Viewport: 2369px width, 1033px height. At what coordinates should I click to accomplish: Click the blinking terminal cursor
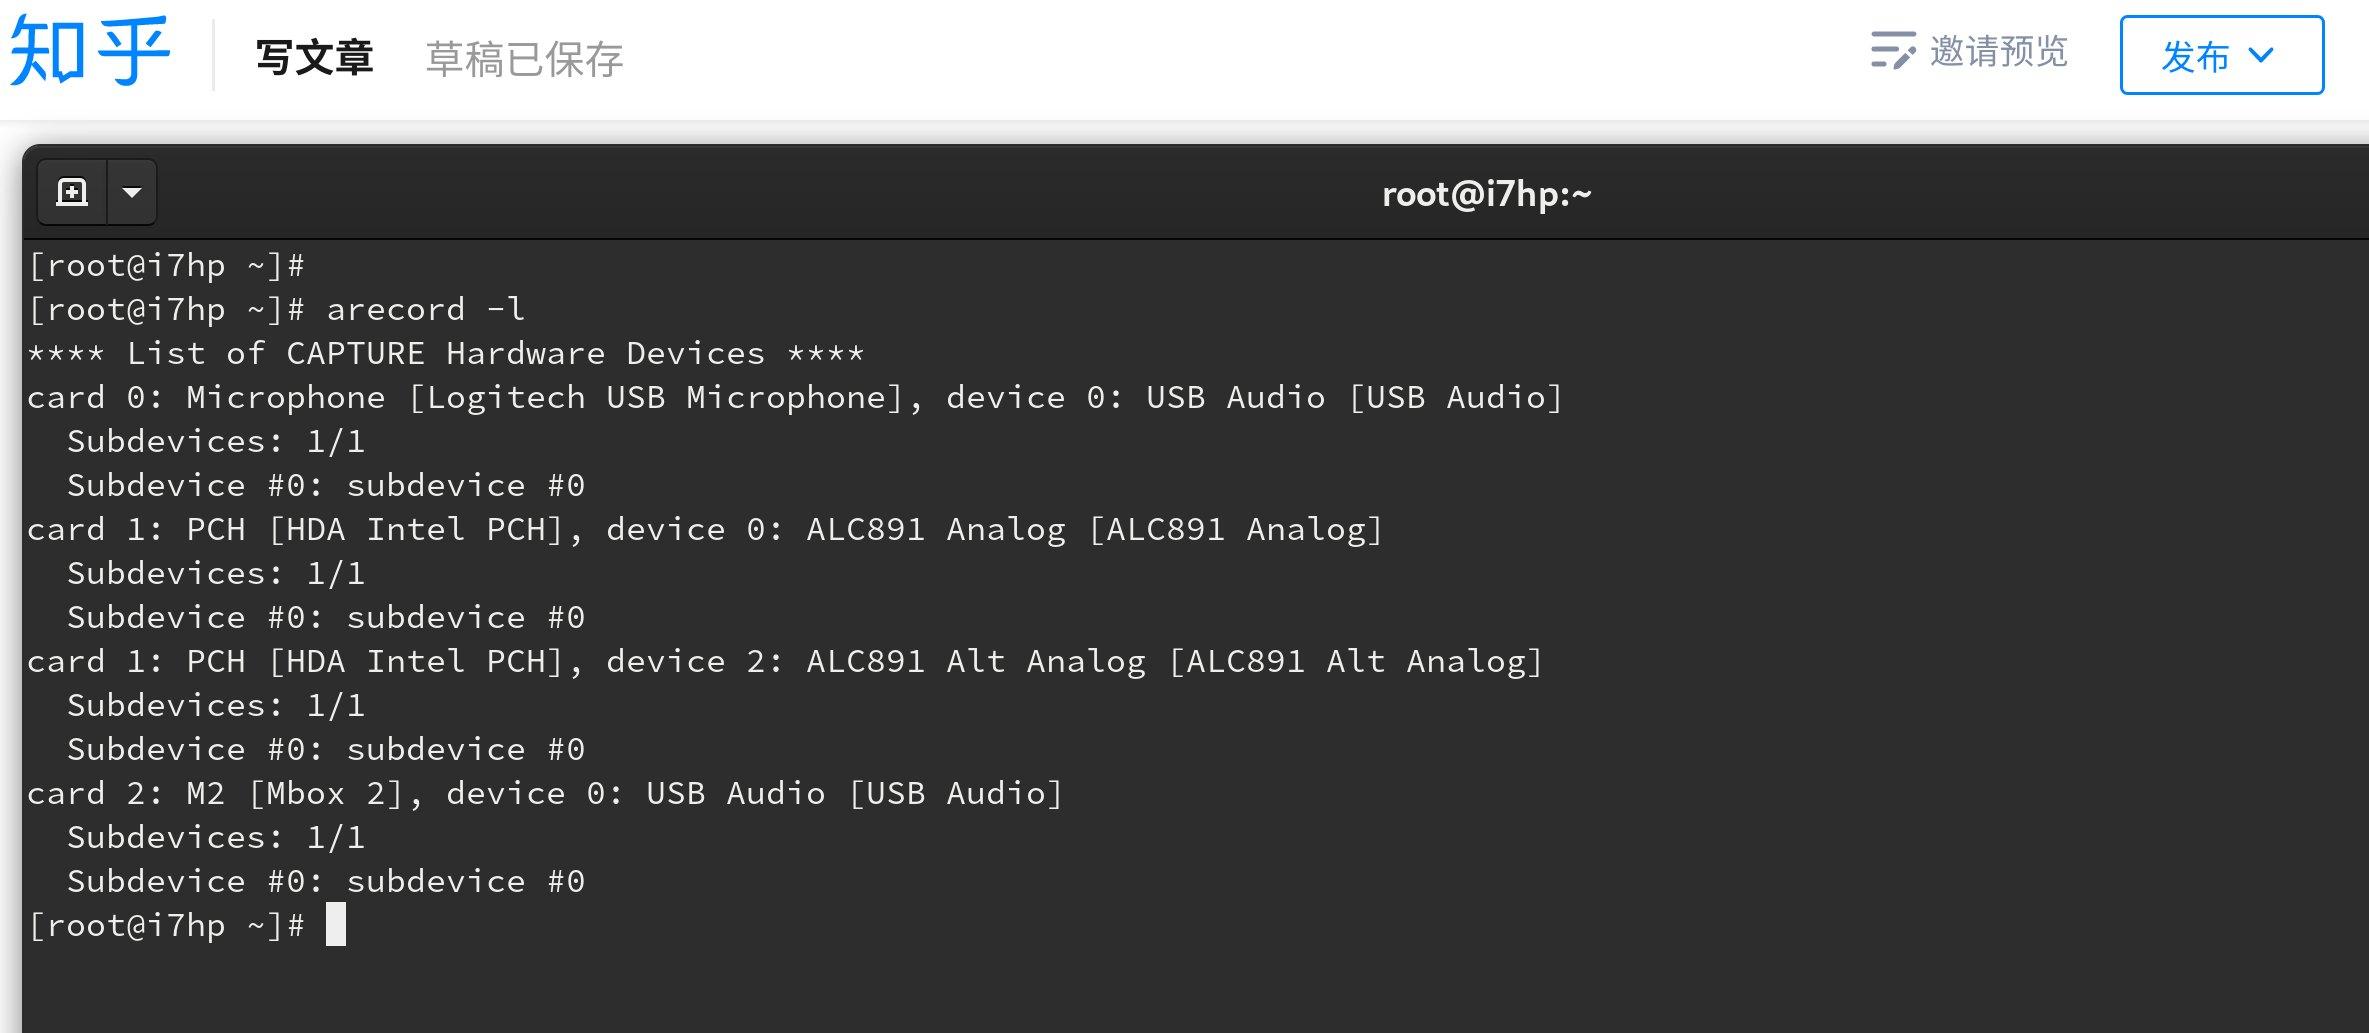point(338,925)
